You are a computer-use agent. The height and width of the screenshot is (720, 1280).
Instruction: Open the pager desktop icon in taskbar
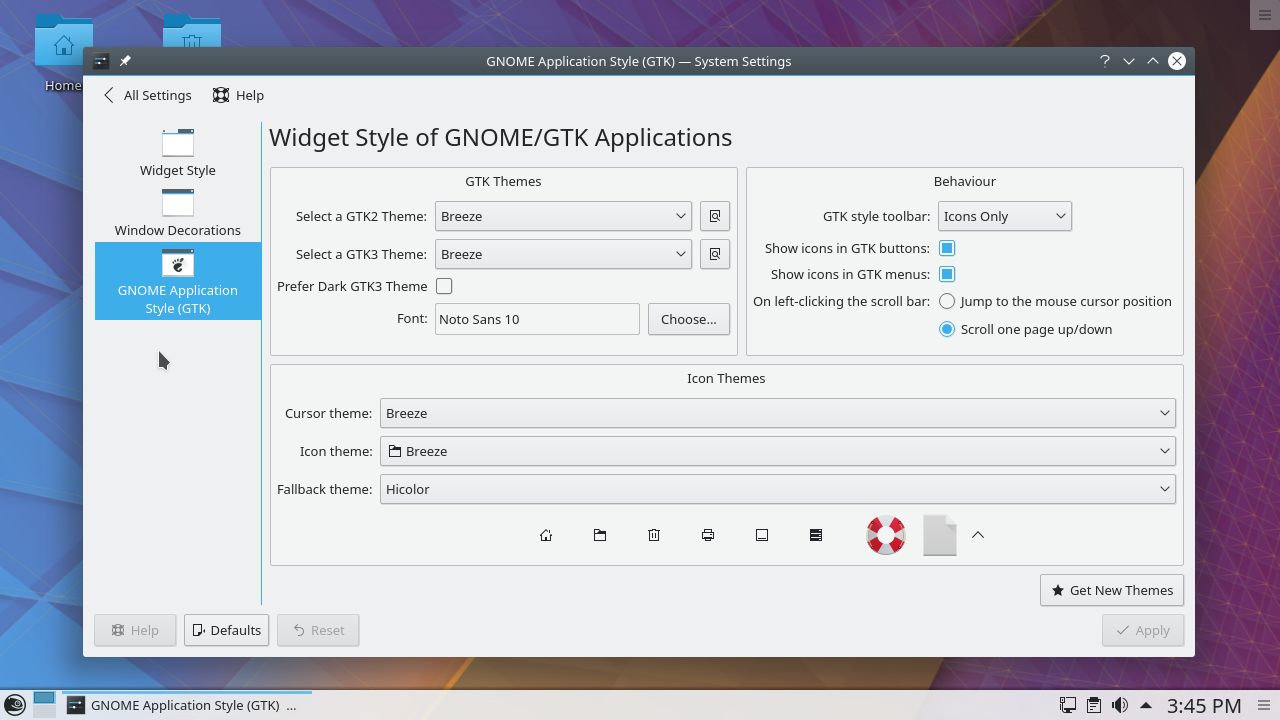click(44, 705)
